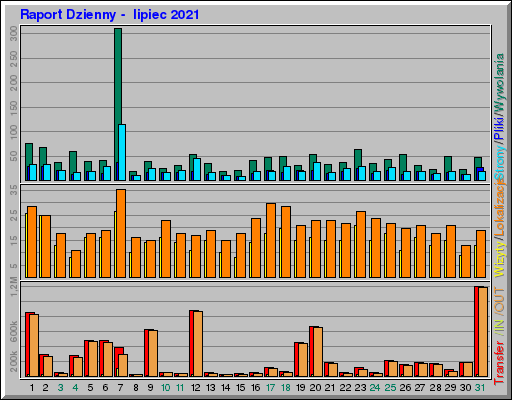This screenshot has width=512, height=400.
Task: Click day label '19' on x-axis
Action: click(x=300, y=388)
